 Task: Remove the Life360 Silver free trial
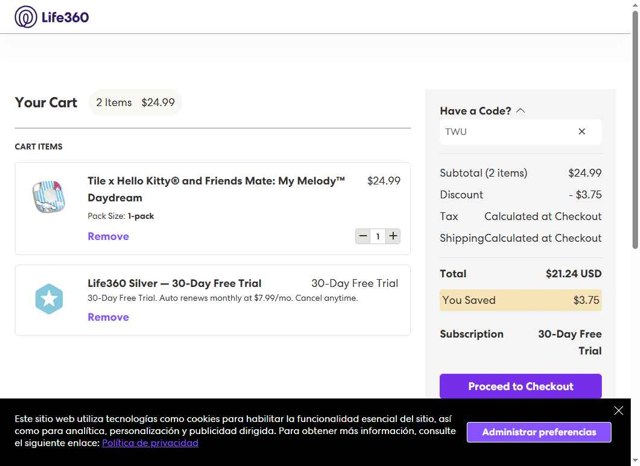tap(108, 317)
